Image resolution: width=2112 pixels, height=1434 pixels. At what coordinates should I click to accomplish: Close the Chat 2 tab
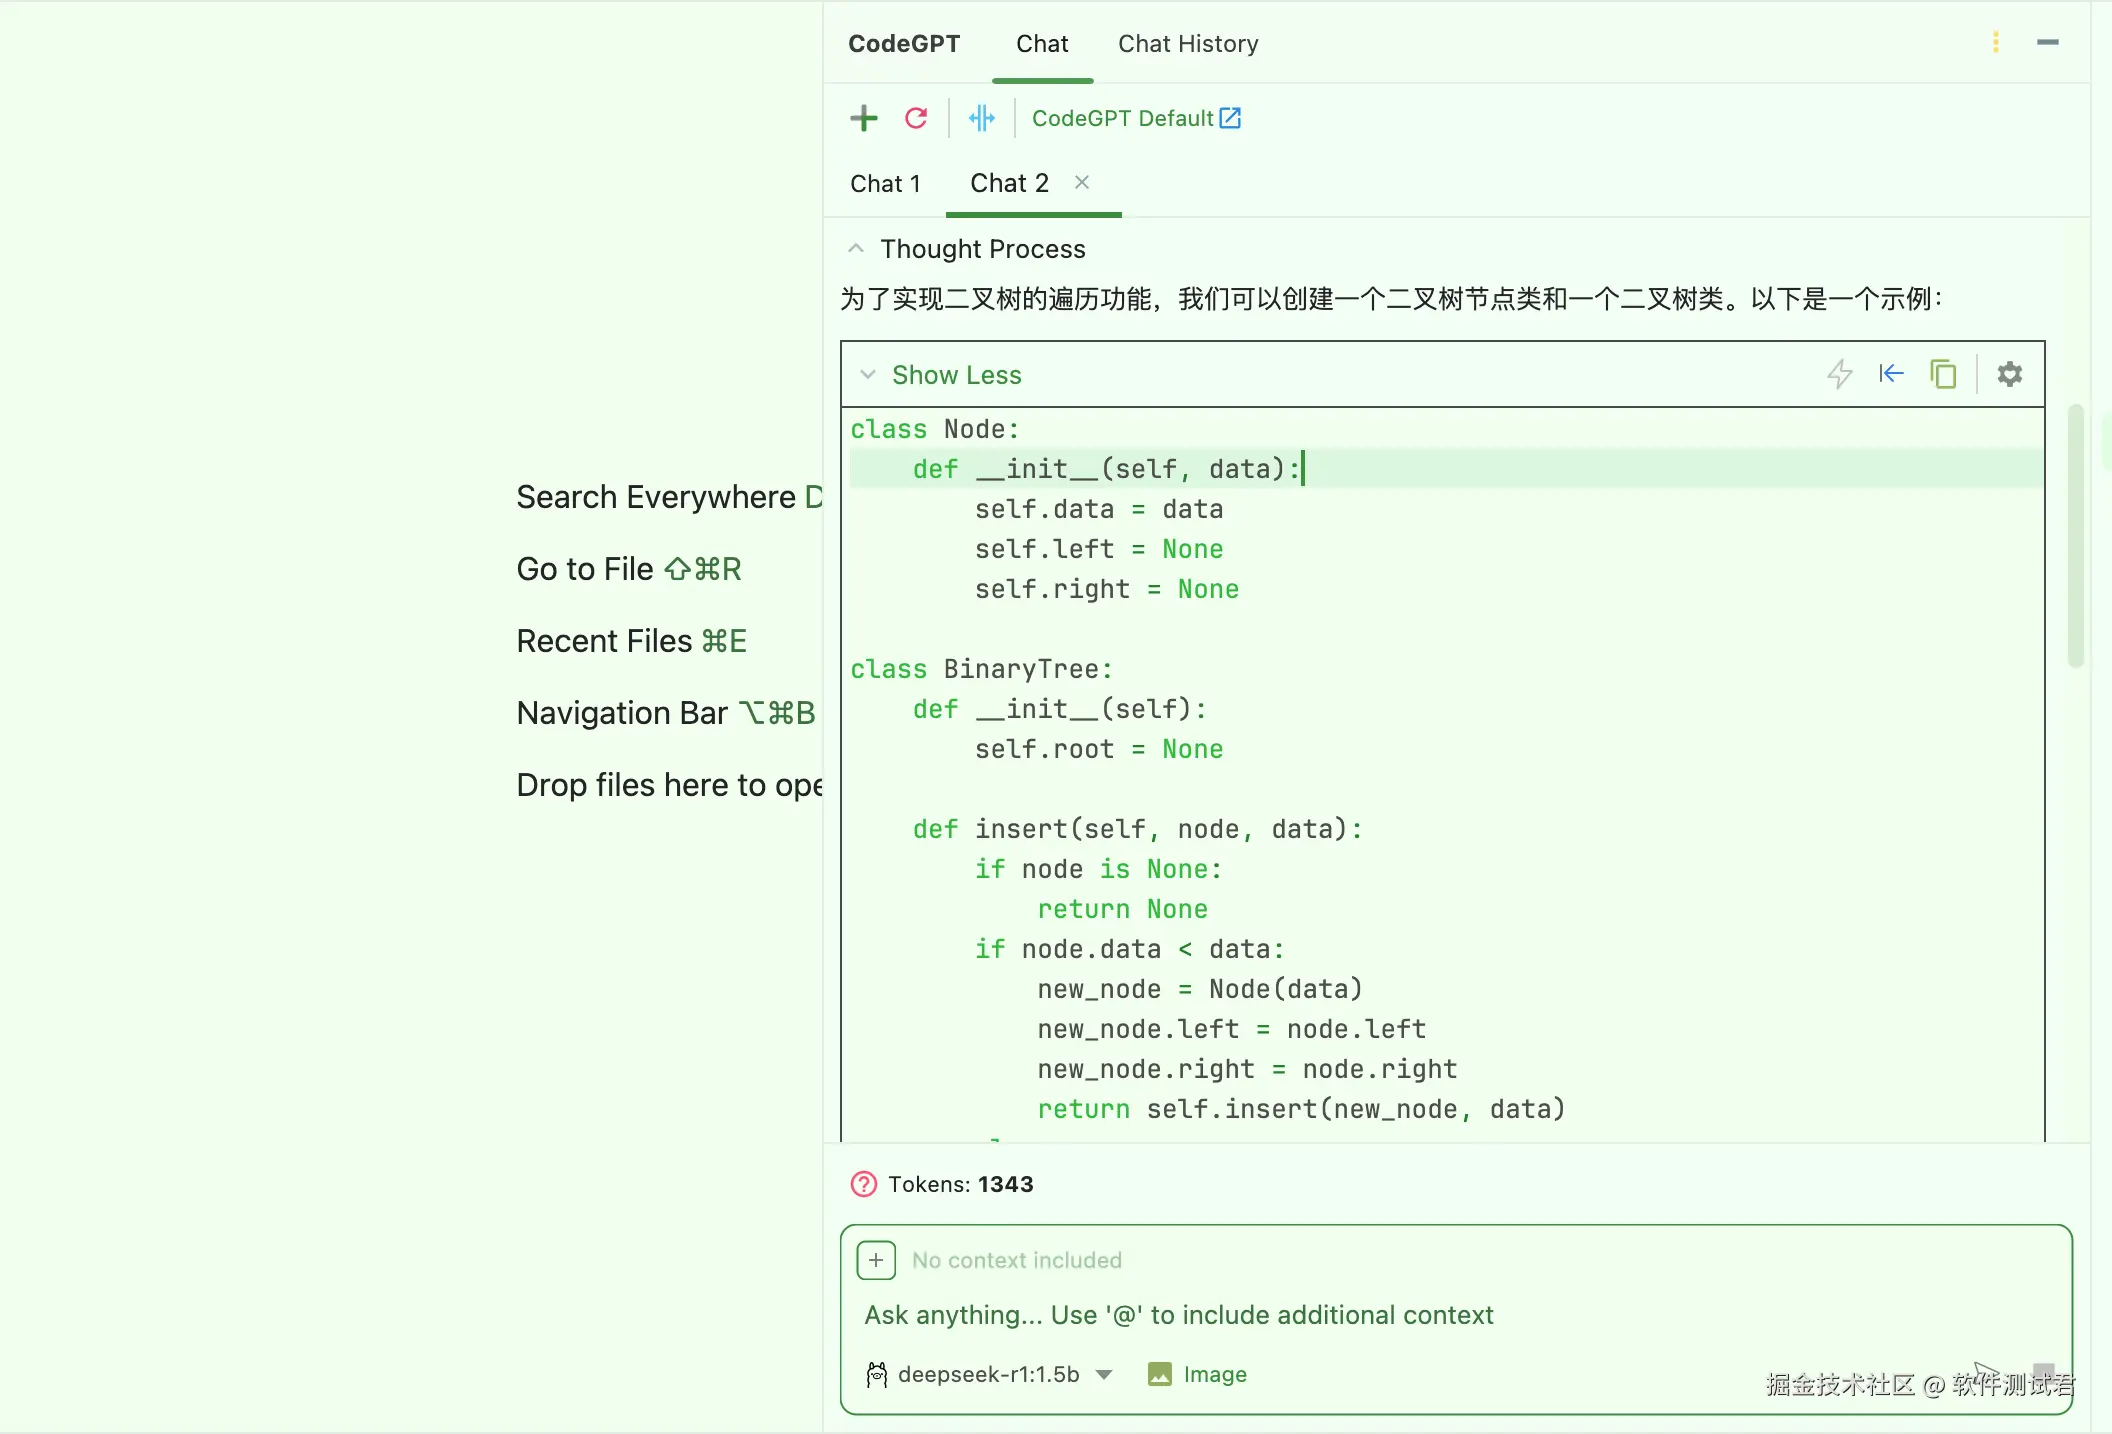[x=1082, y=182]
